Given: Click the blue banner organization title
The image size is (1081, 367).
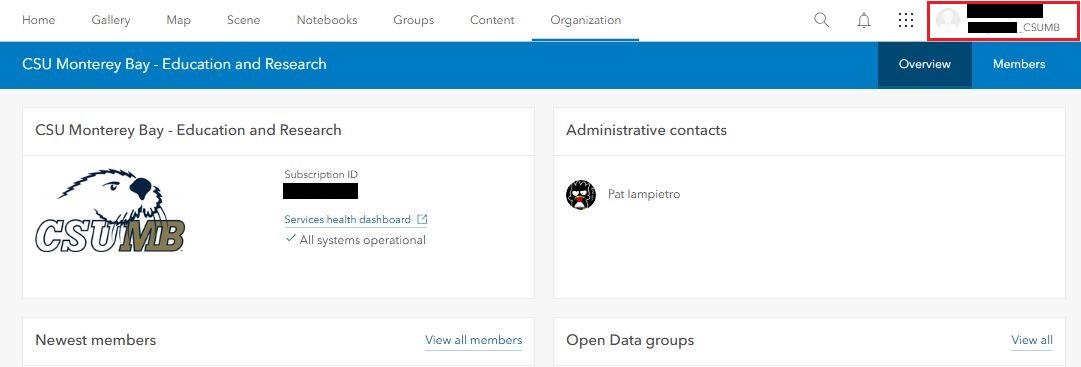Looking at the screenshot, I should [x=174, y=64].
